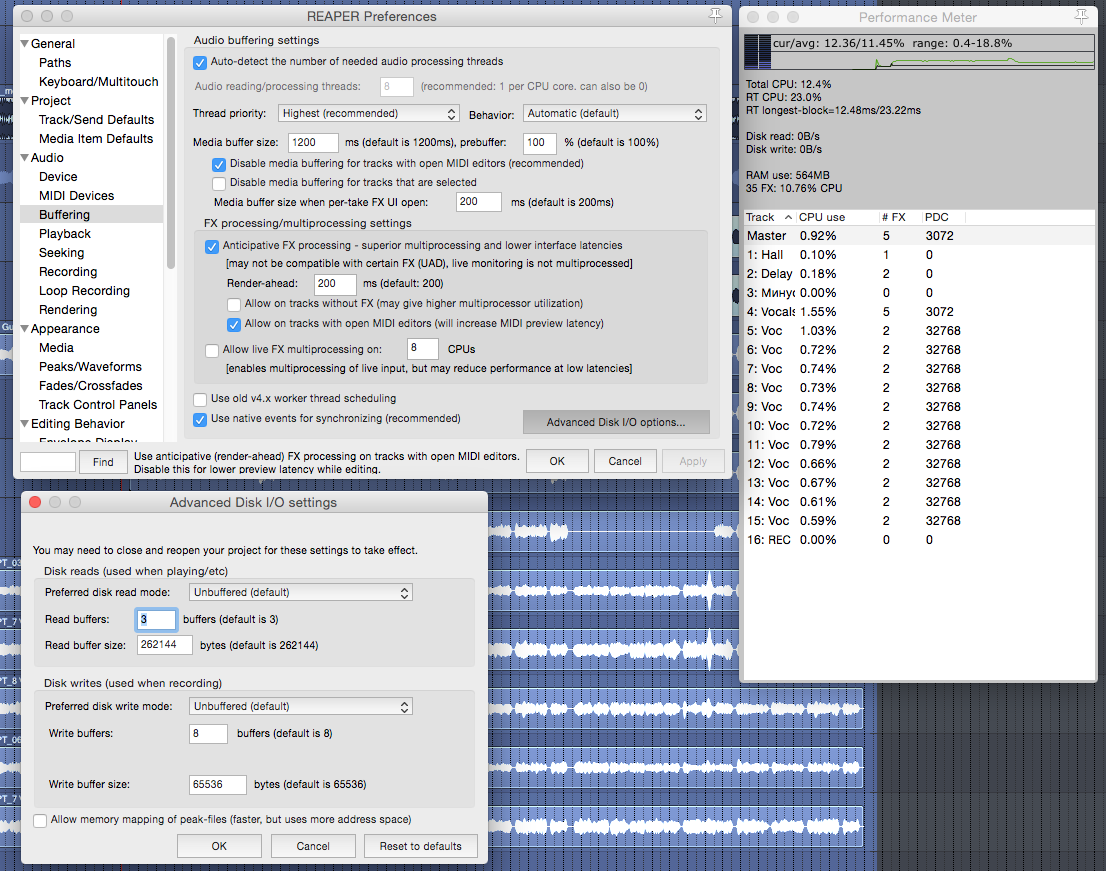Toggle native events for synchronizing
Screen dimensions: 1106x871
pyautogui.click(x=200, y=419)
